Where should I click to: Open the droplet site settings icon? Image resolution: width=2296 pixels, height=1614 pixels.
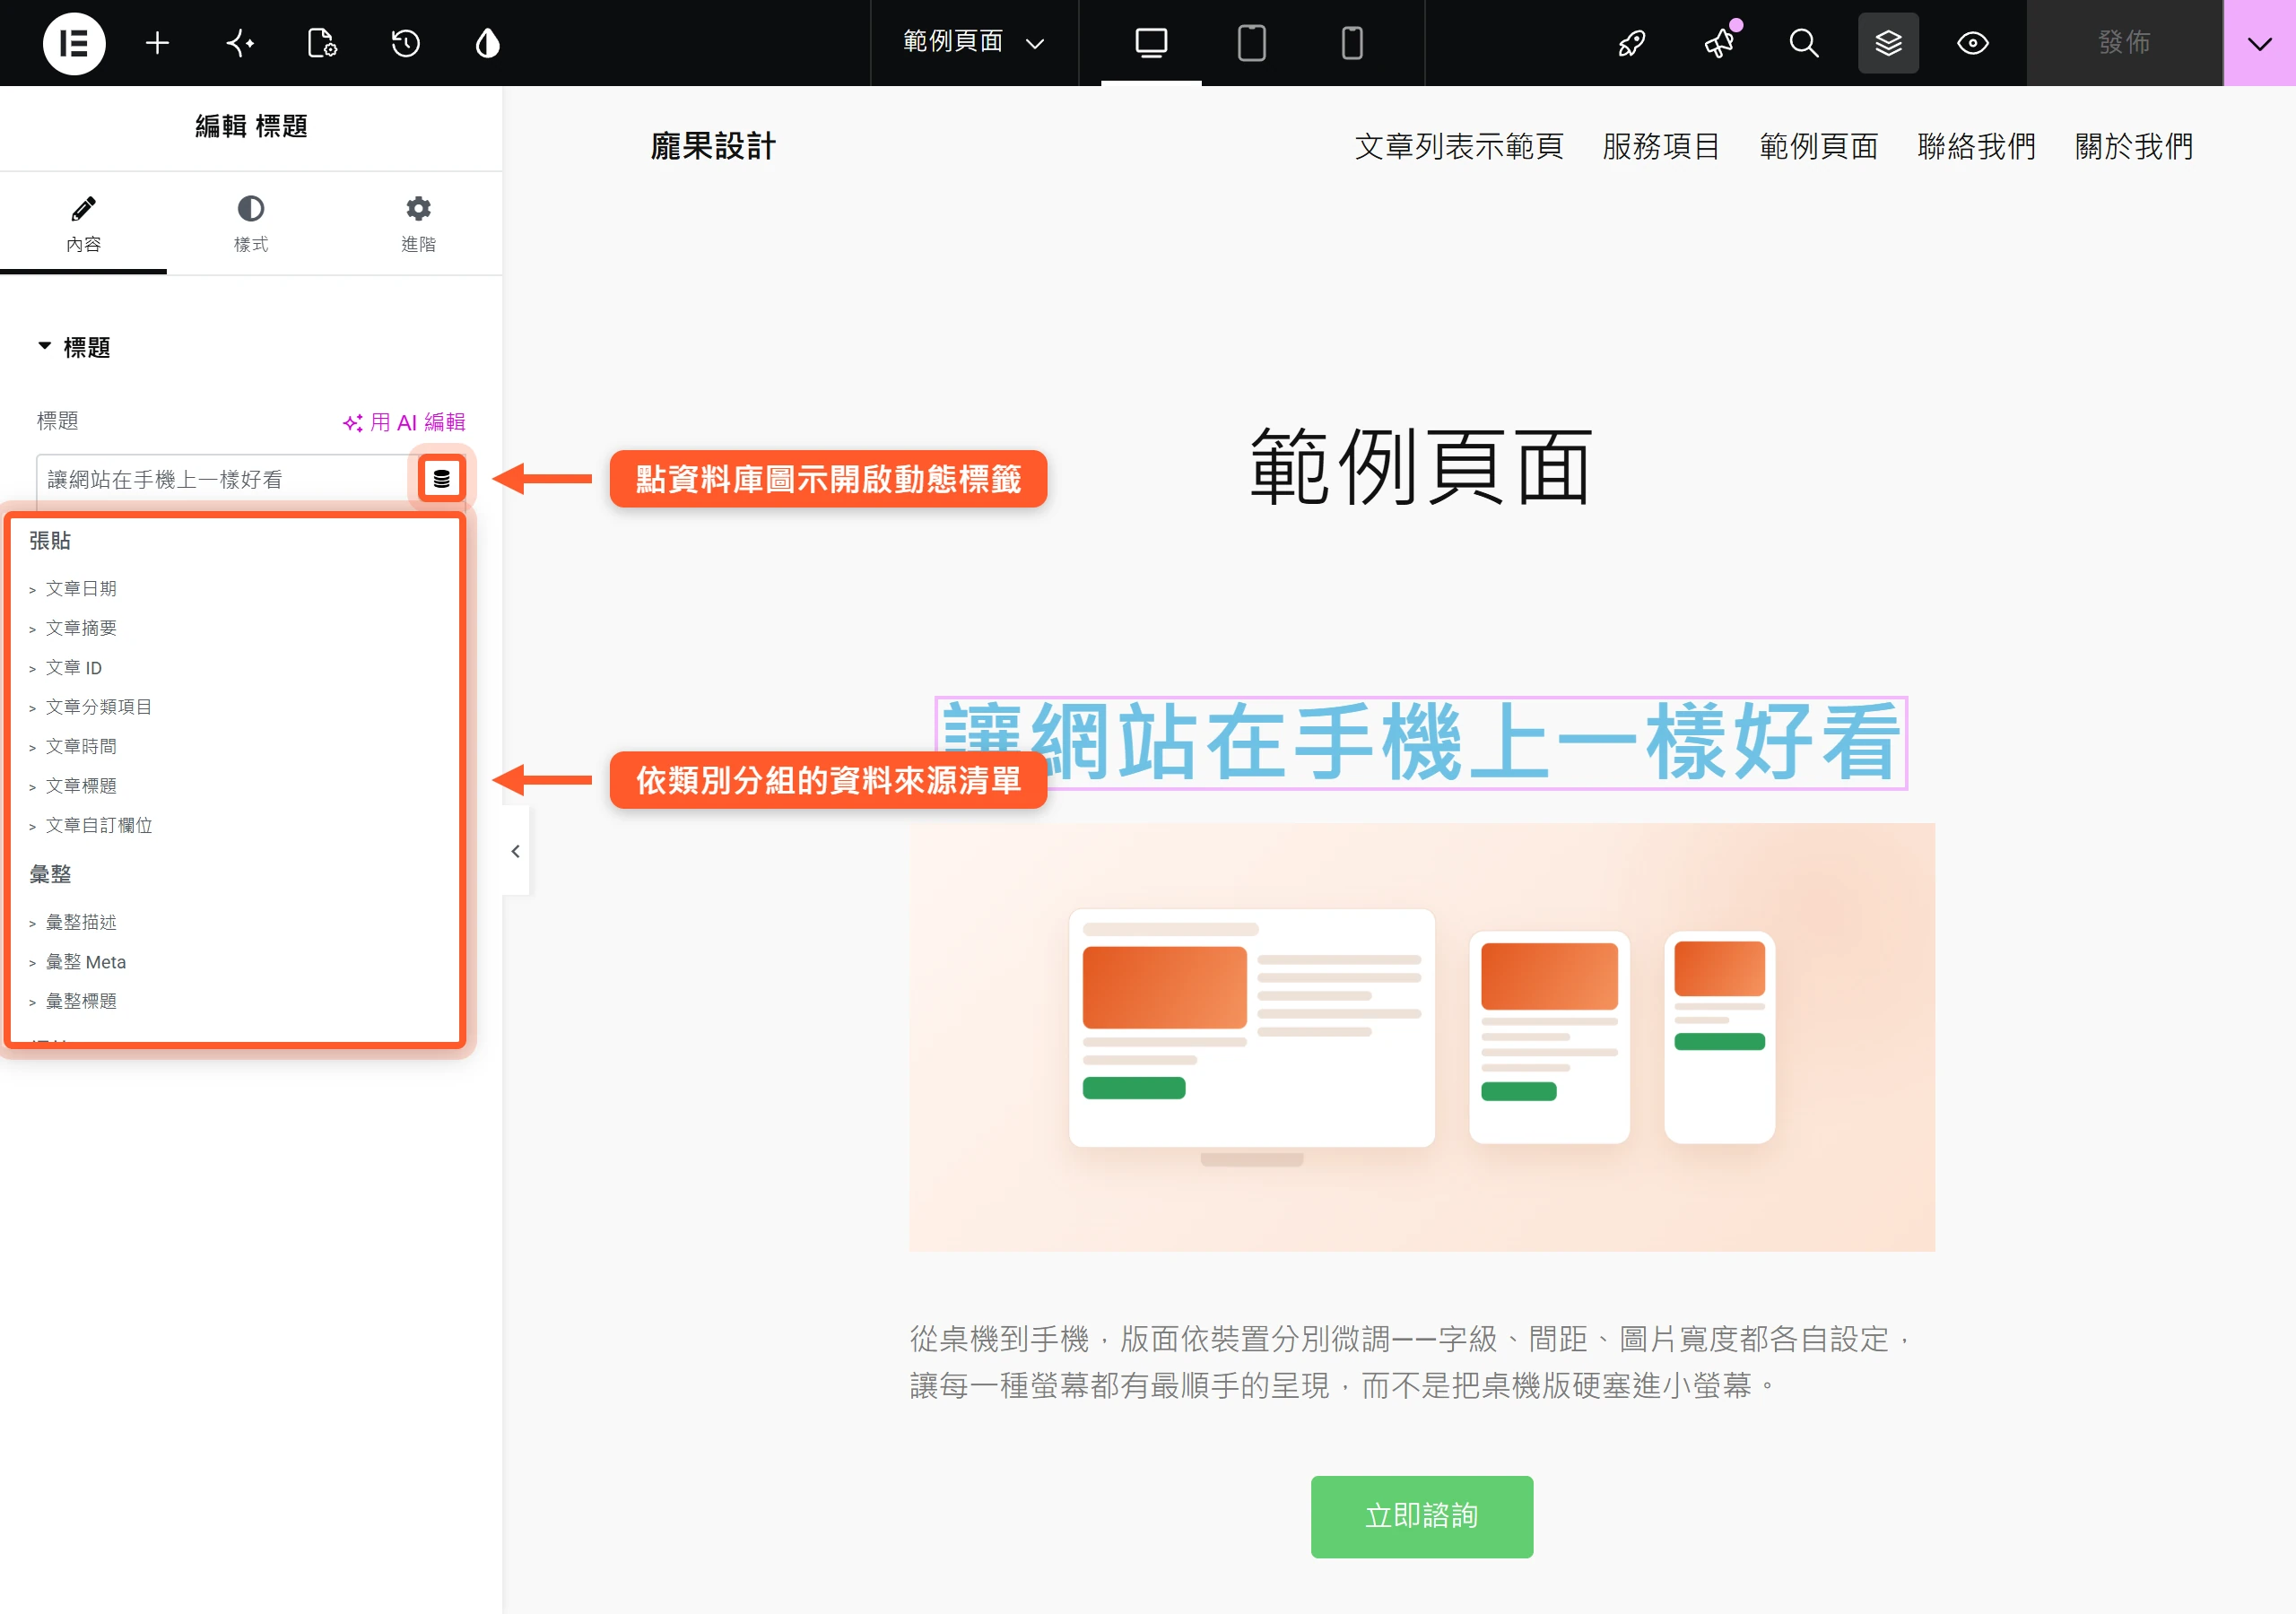click(488, 43)
